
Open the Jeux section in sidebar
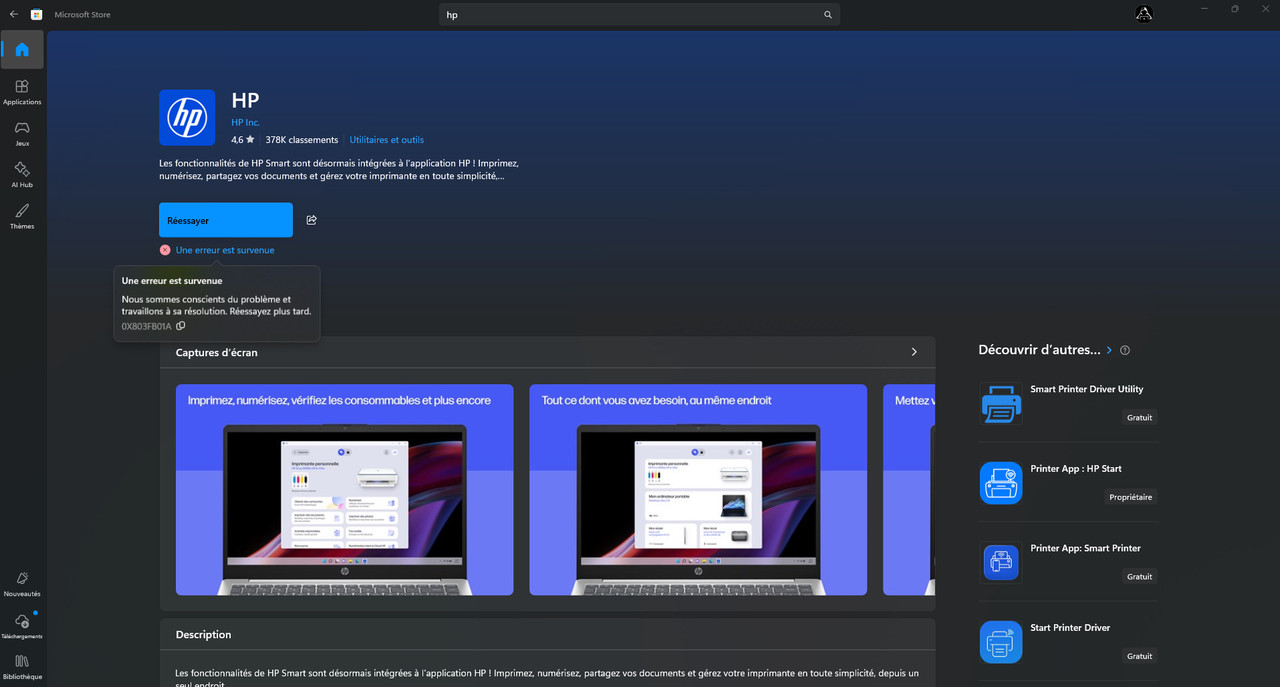[22, 133]
